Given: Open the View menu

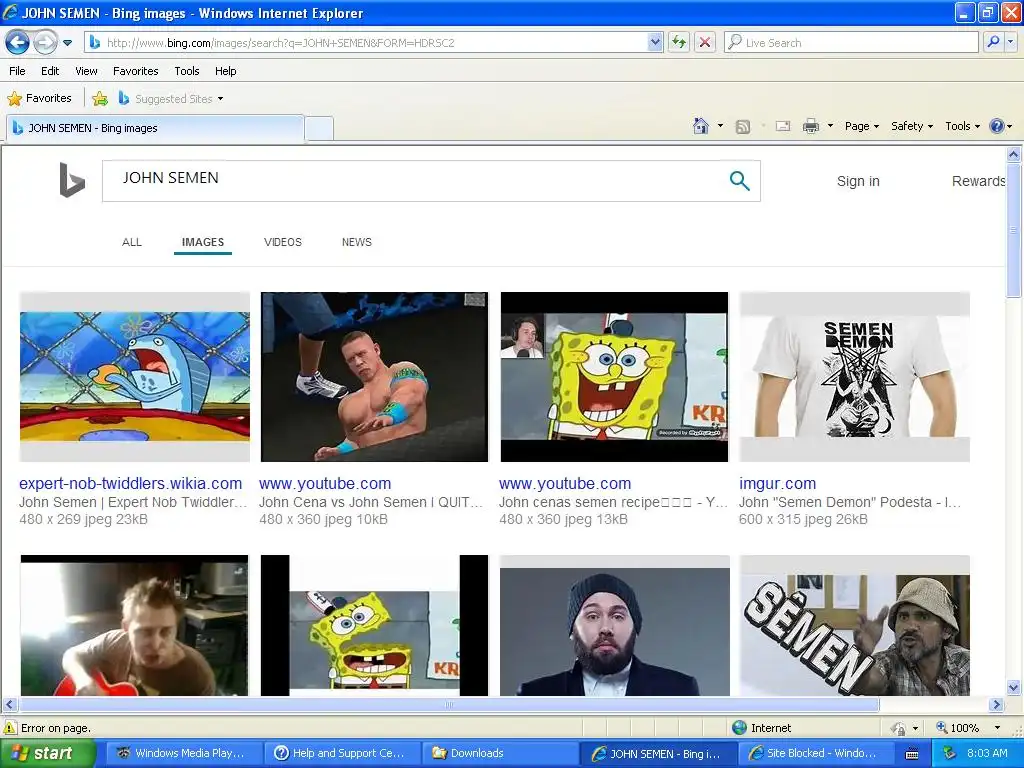Looking at the screenshot, I should point(86,71).
